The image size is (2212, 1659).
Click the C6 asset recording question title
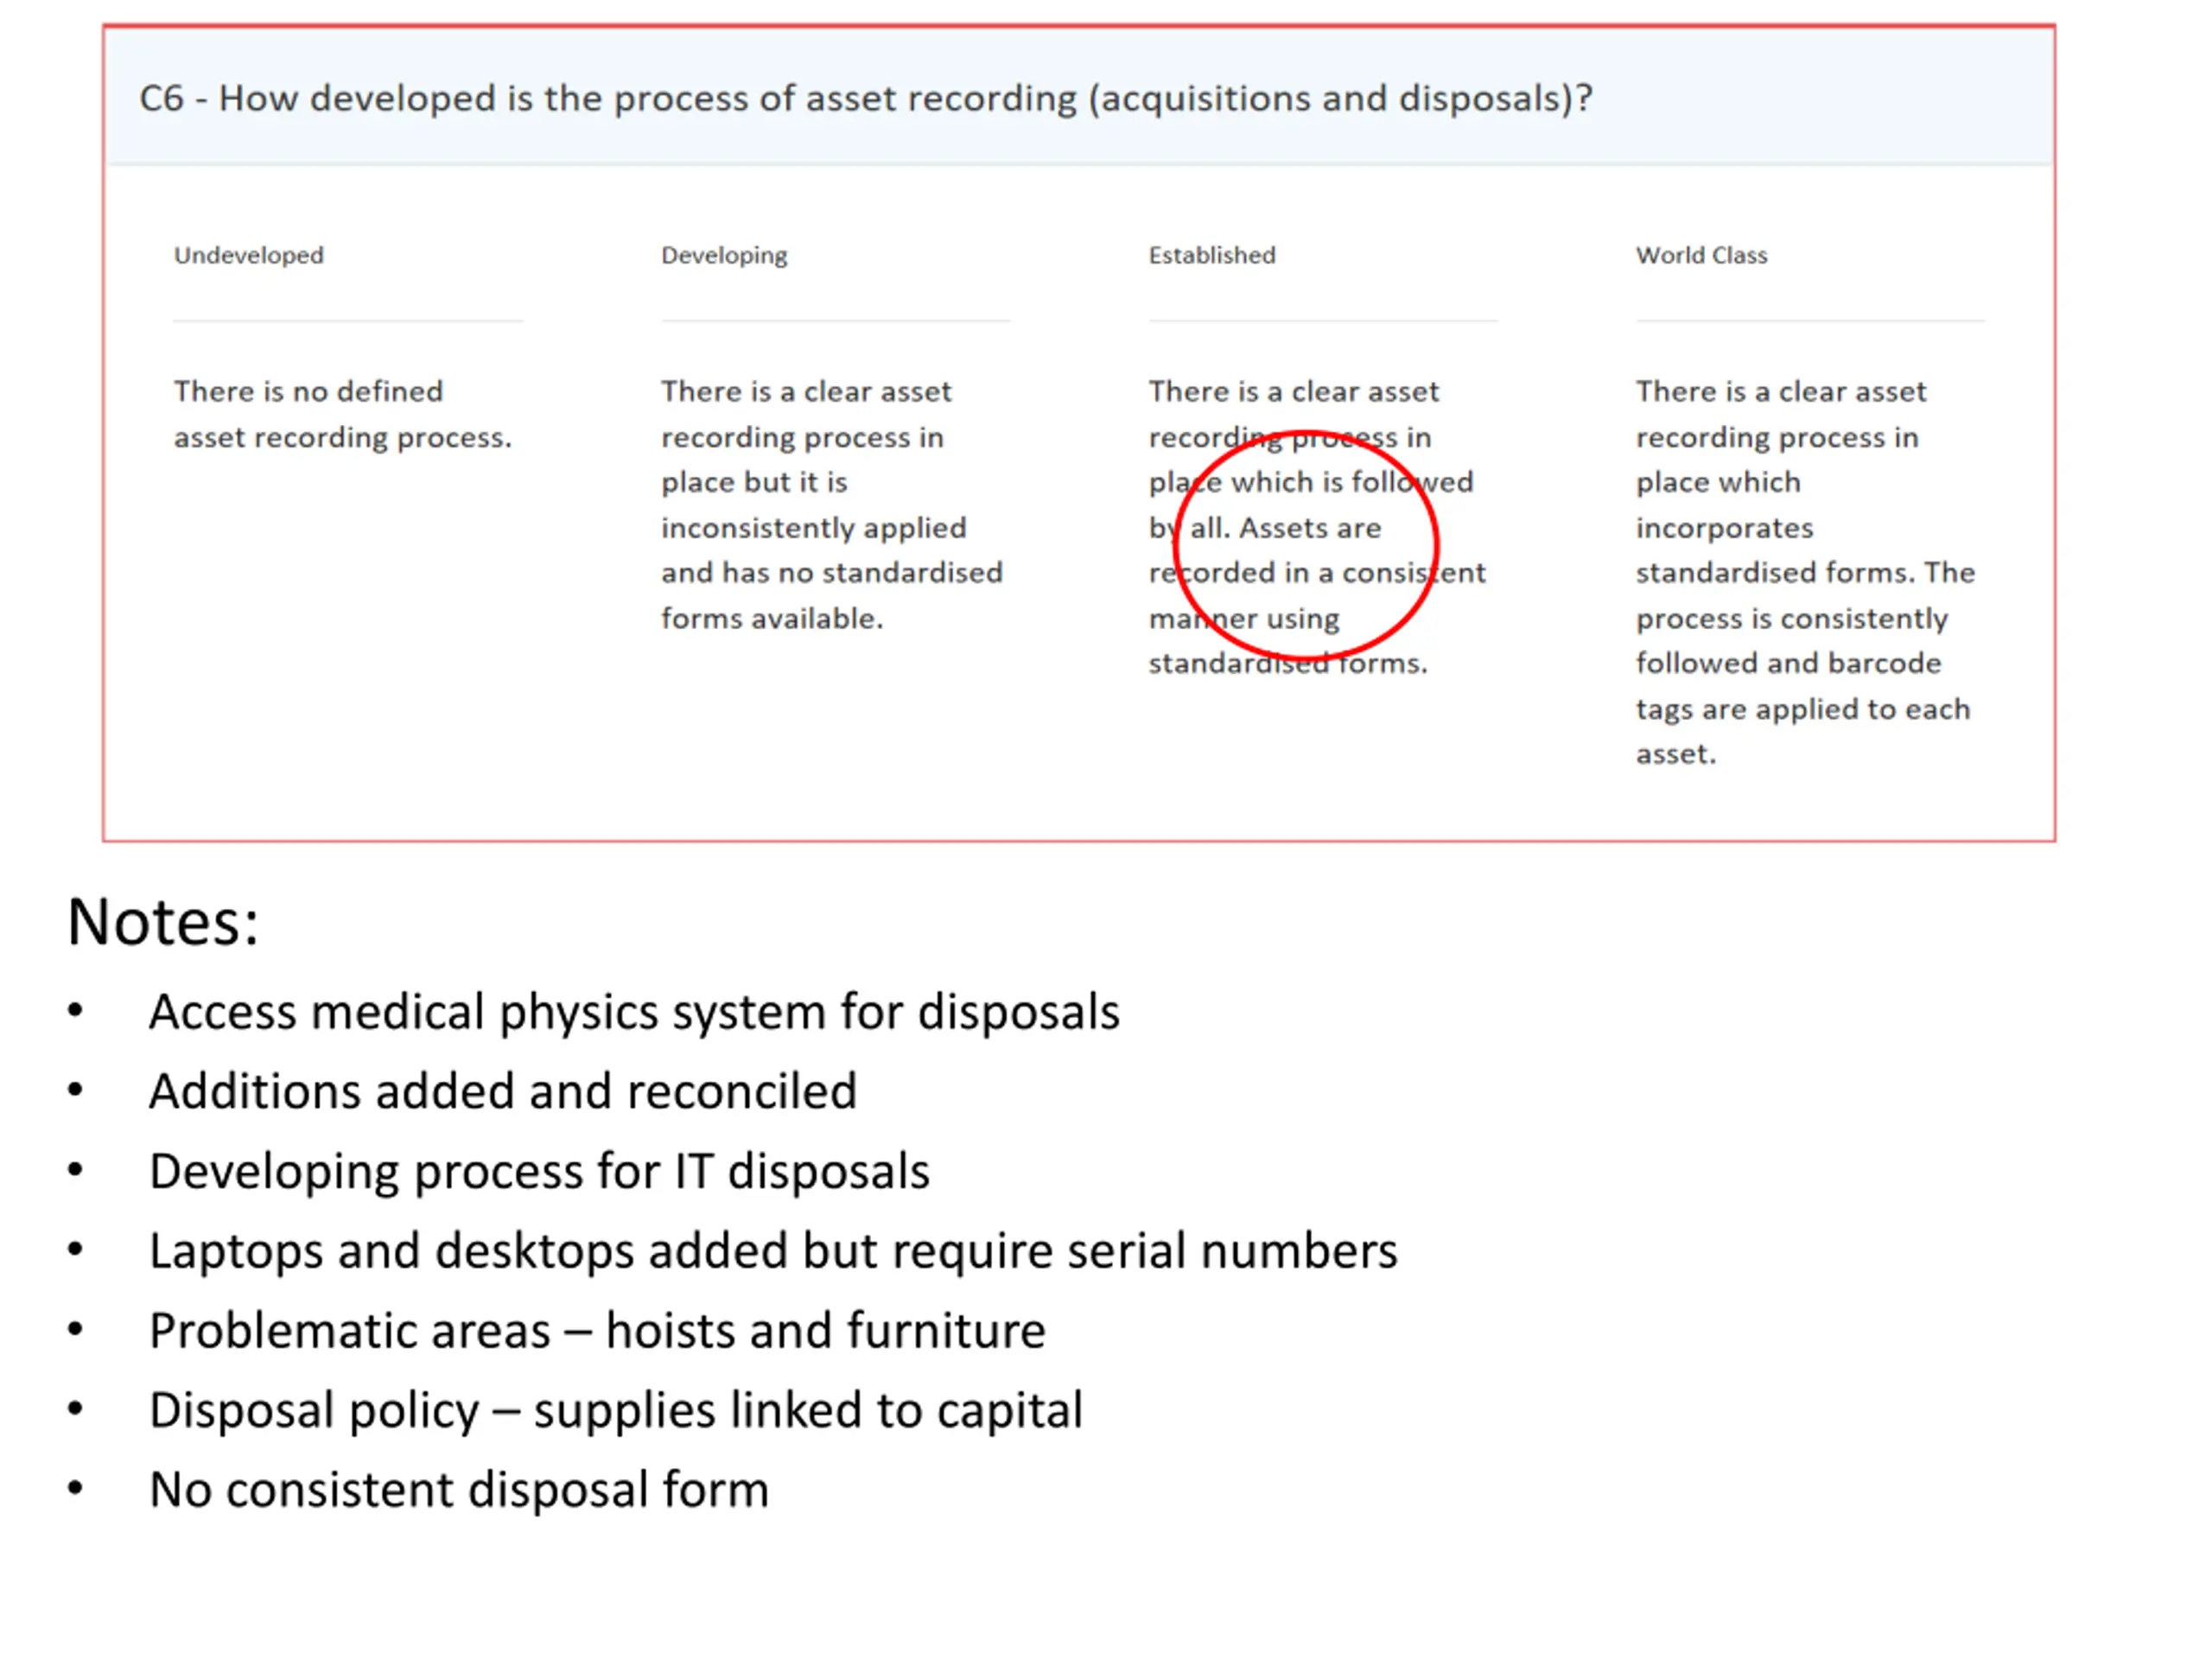866,98
